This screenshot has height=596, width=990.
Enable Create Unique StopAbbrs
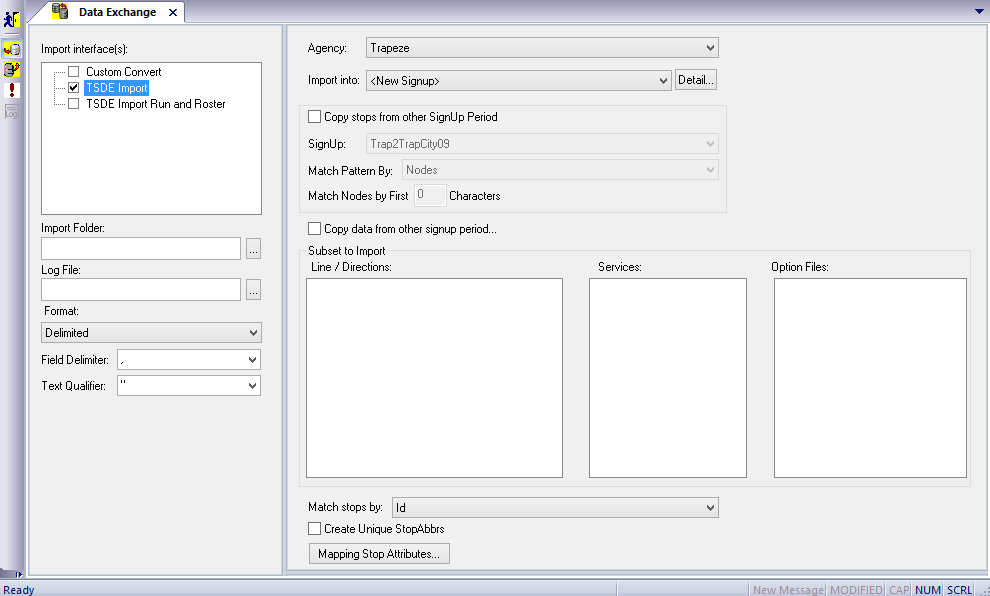(x=314, y=529)
